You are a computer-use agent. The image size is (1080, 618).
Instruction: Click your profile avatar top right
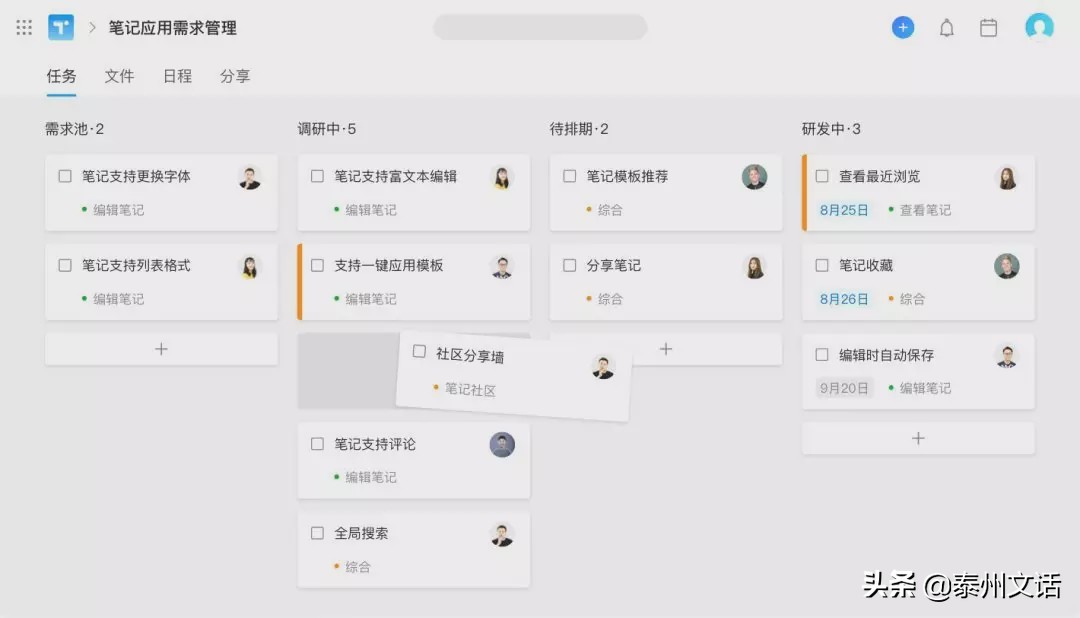pos(1039,27)
